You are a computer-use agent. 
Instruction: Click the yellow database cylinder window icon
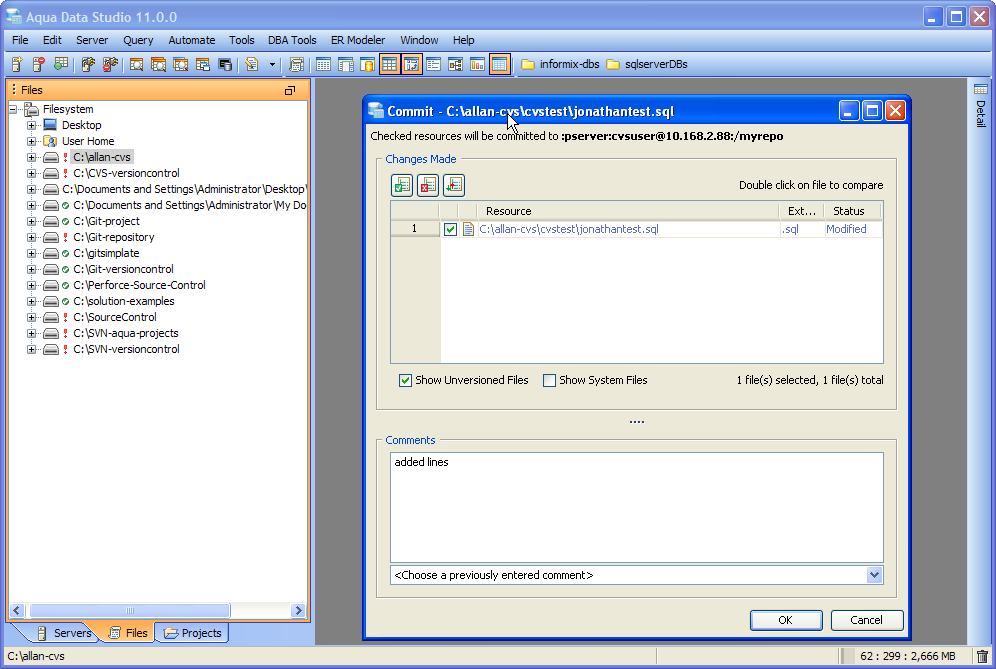[367, 64]
